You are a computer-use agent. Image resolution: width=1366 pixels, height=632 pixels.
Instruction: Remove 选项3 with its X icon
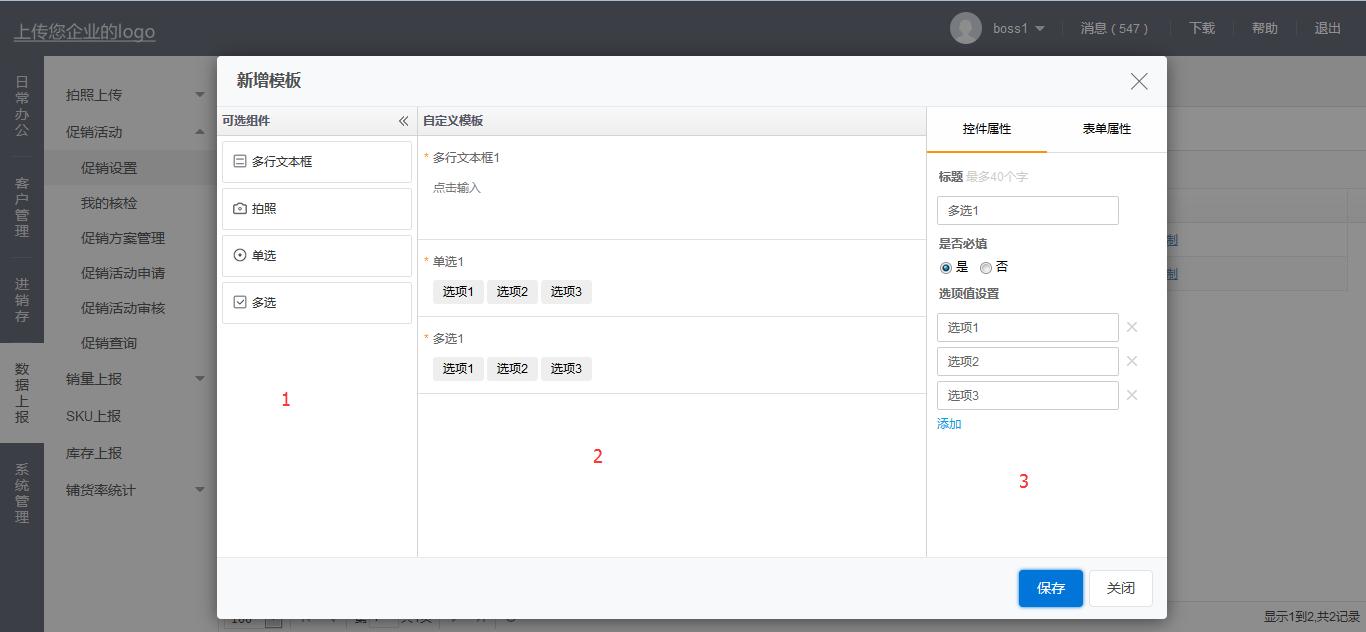point(1132,395)
